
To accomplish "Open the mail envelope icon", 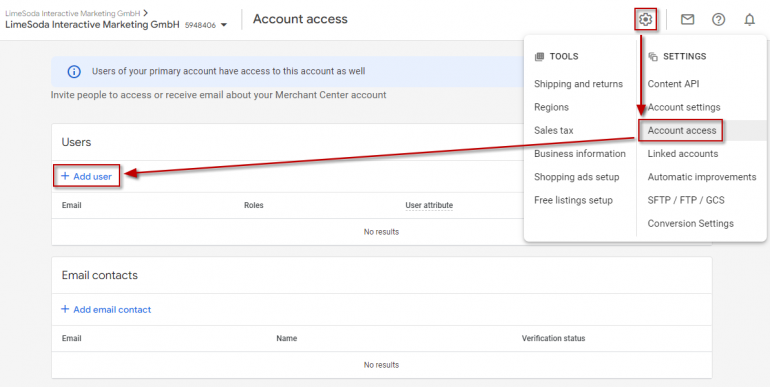I will [688, 20].
